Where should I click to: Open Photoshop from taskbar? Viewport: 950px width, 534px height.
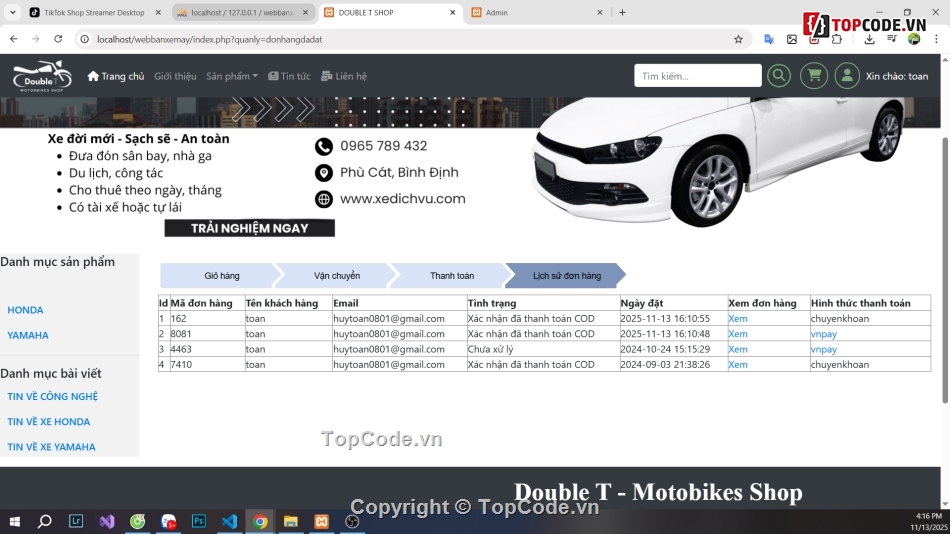click(199, 521)
